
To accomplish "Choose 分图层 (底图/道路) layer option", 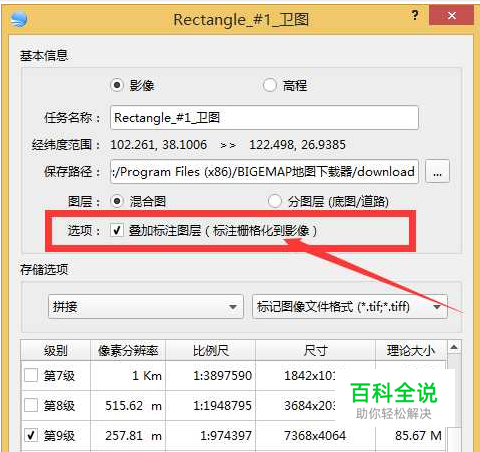I will (275, 201).
